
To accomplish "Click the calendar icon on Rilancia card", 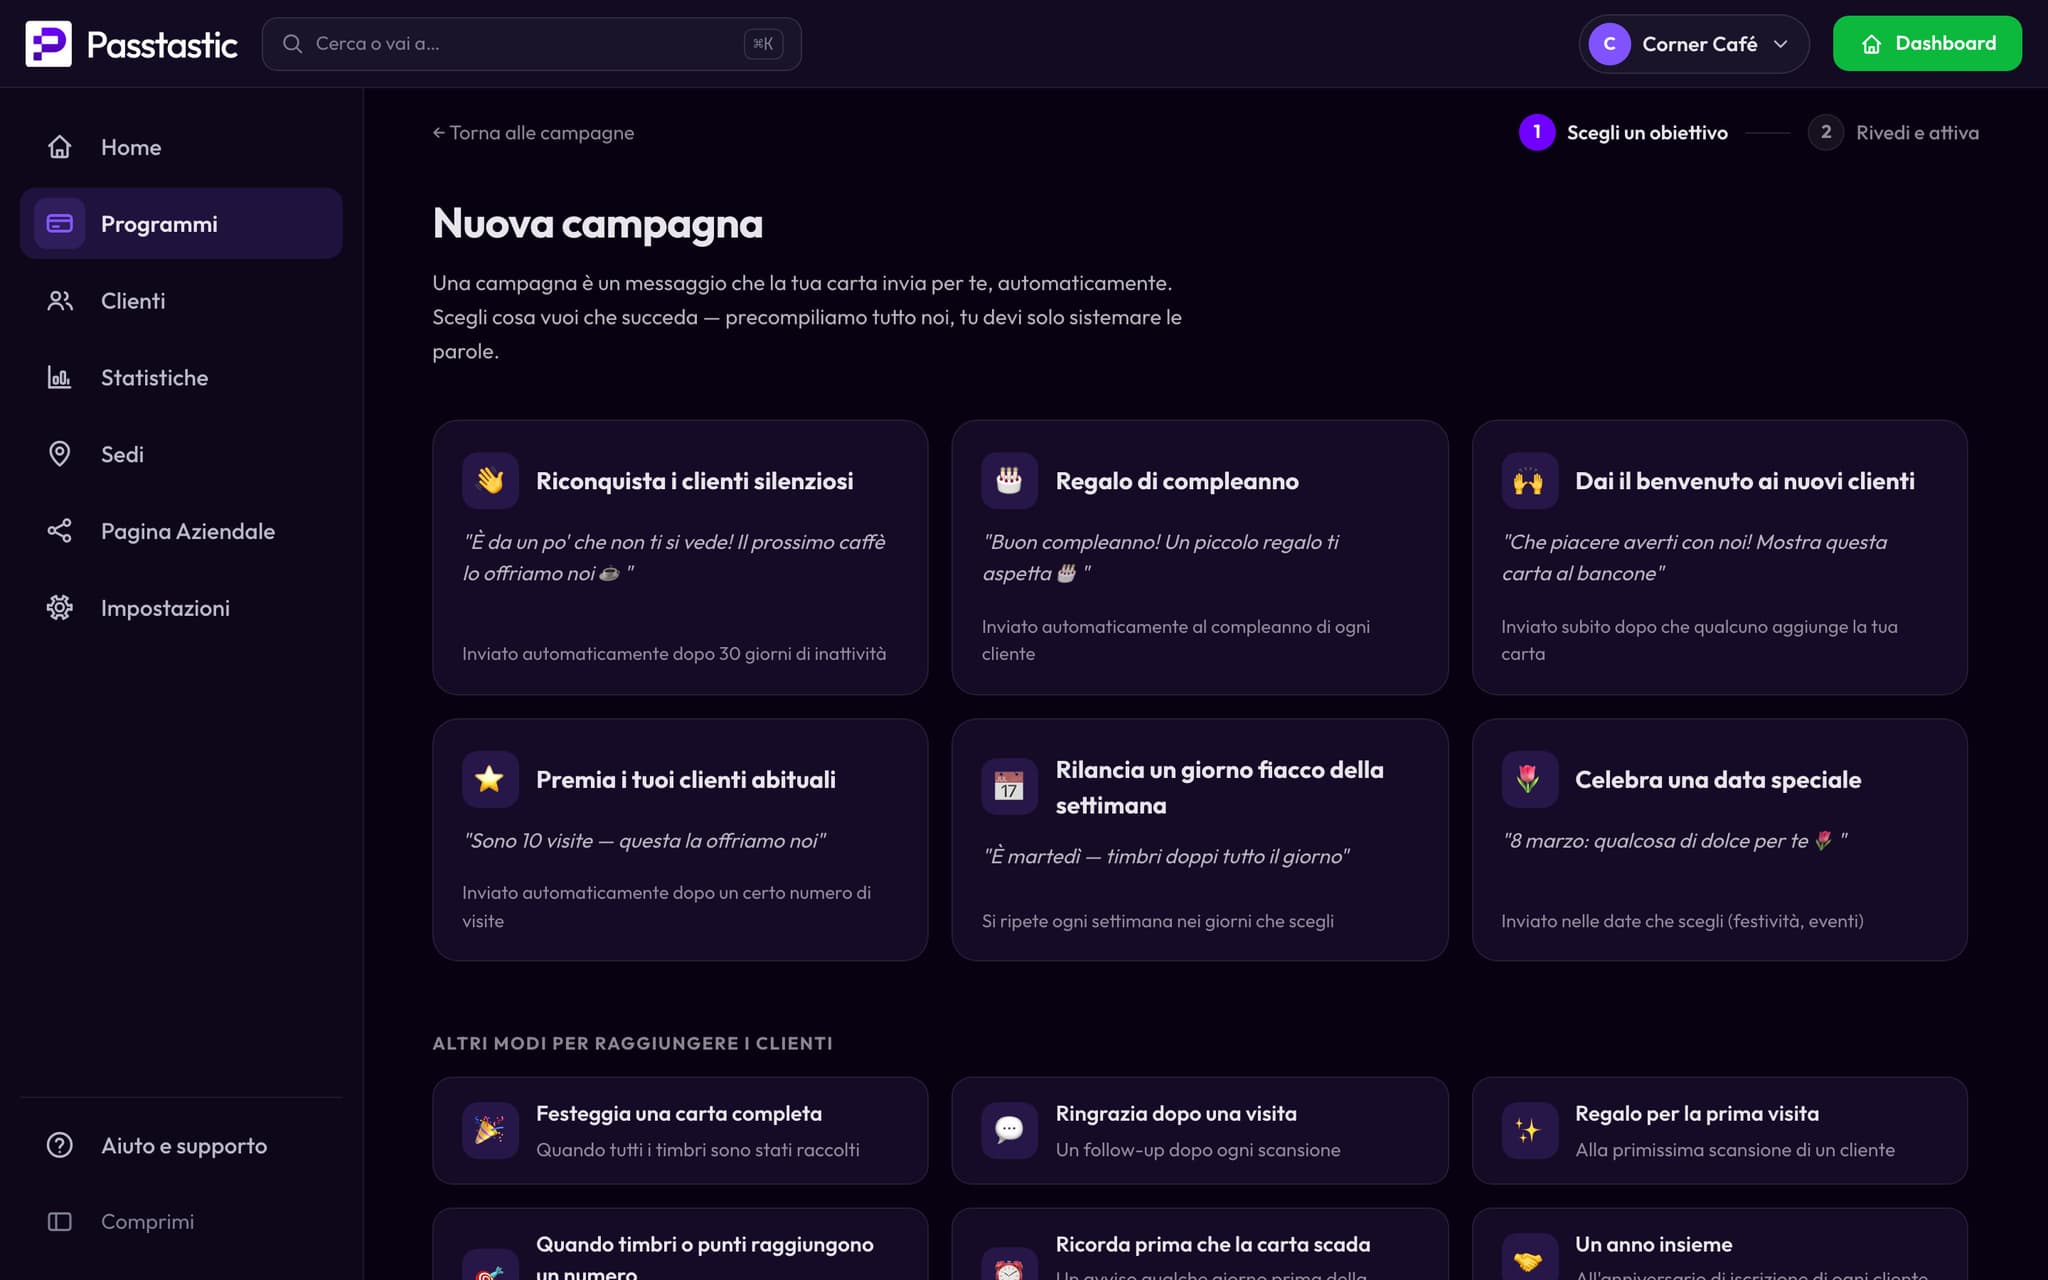I will [1009, 787].
